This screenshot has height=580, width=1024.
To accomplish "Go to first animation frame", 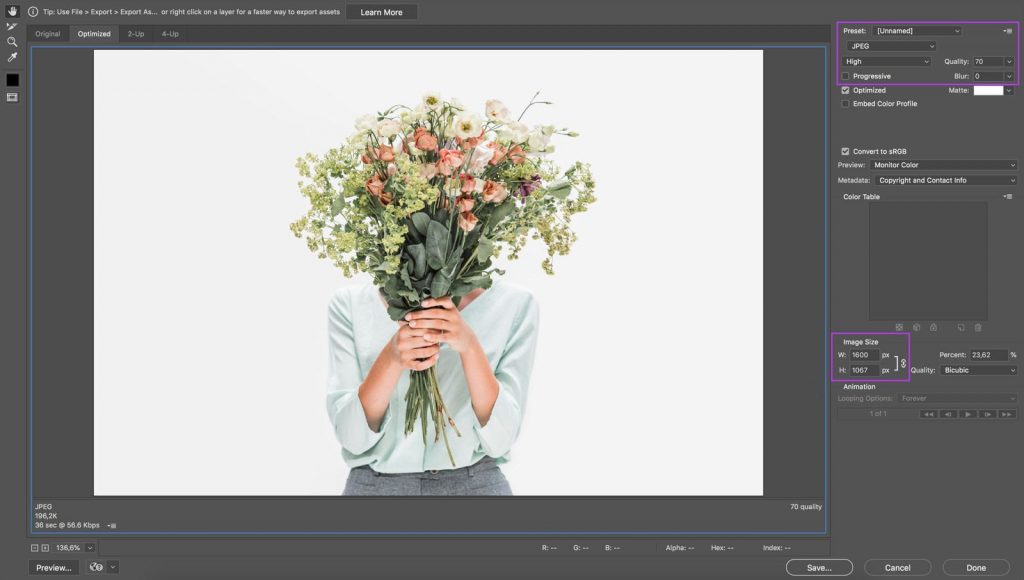I will pyautogui.click(x=928, y=414).
